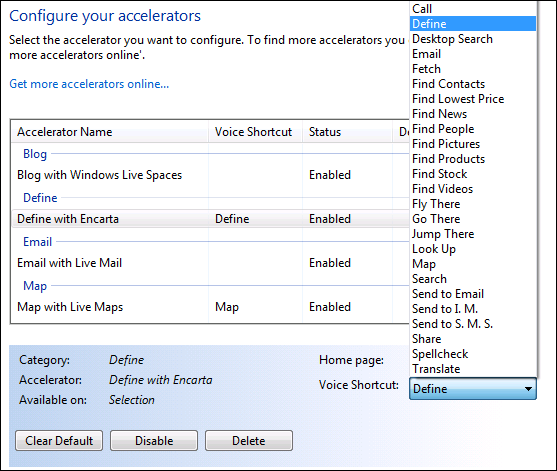Choose 'Find Pictures' list entry
The image size is (557, 471).
[473, 144]
